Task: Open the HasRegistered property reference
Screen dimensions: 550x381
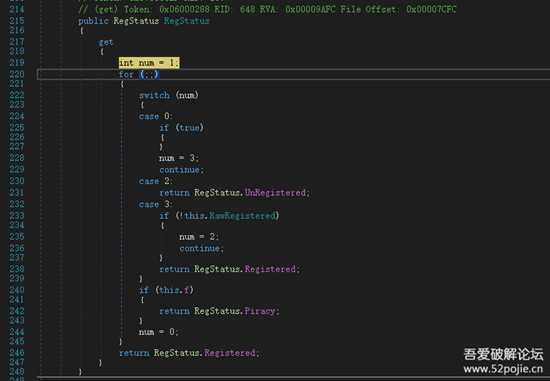Action: 242,215
